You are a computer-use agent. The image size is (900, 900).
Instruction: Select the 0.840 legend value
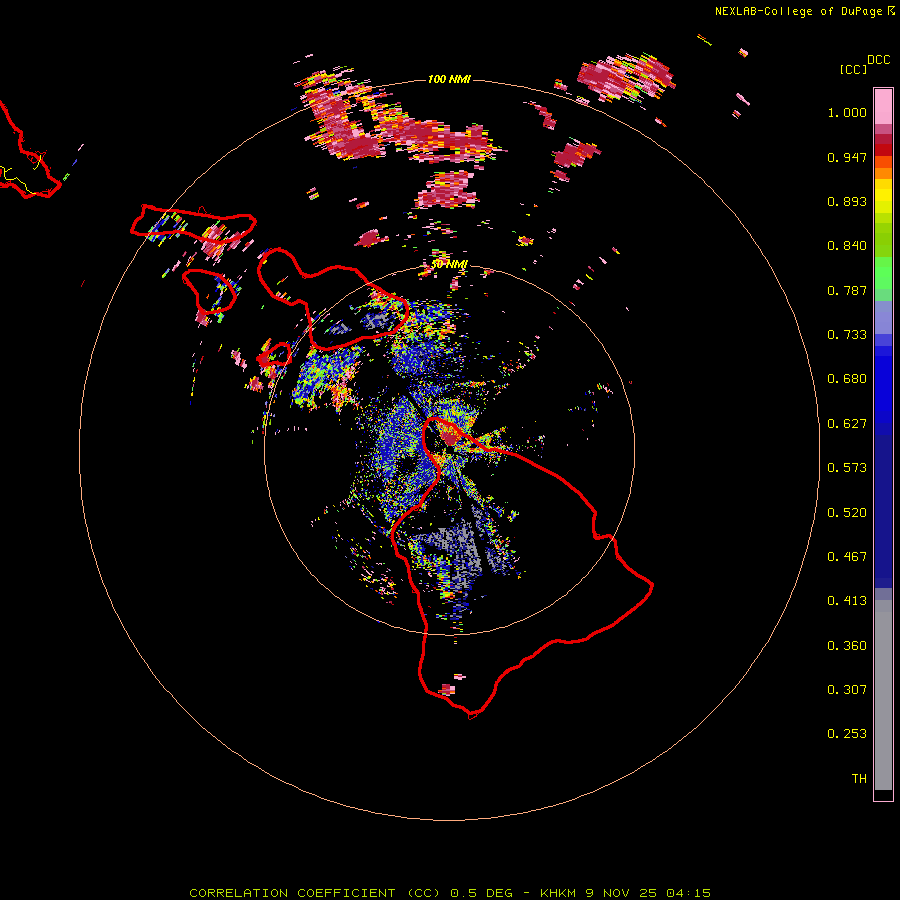coord(847,246)
